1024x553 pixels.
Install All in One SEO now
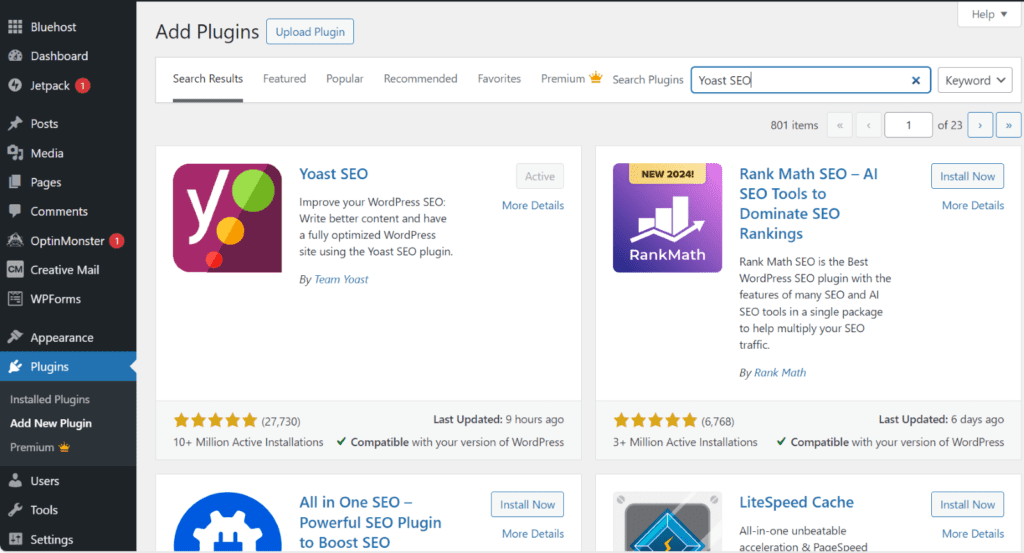tap(527, 505)
